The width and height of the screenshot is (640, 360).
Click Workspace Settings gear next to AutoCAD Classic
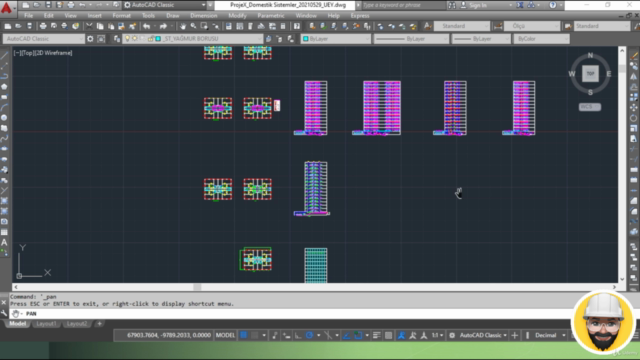coord(90,39)
